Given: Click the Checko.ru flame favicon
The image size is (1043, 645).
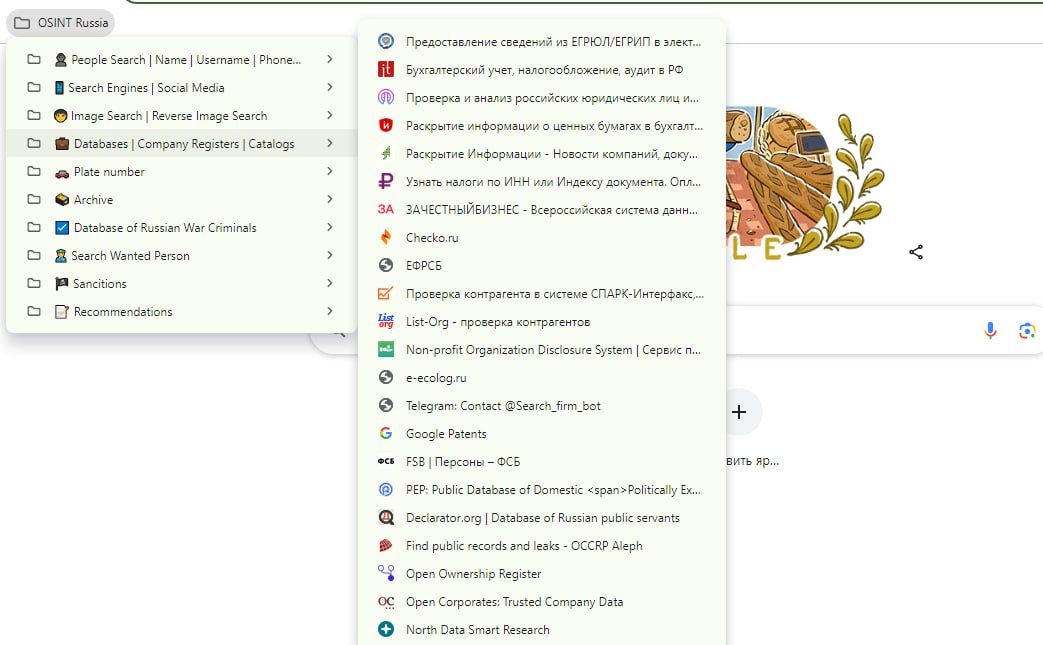Looking at the screenshot, I should click(386, 238).
